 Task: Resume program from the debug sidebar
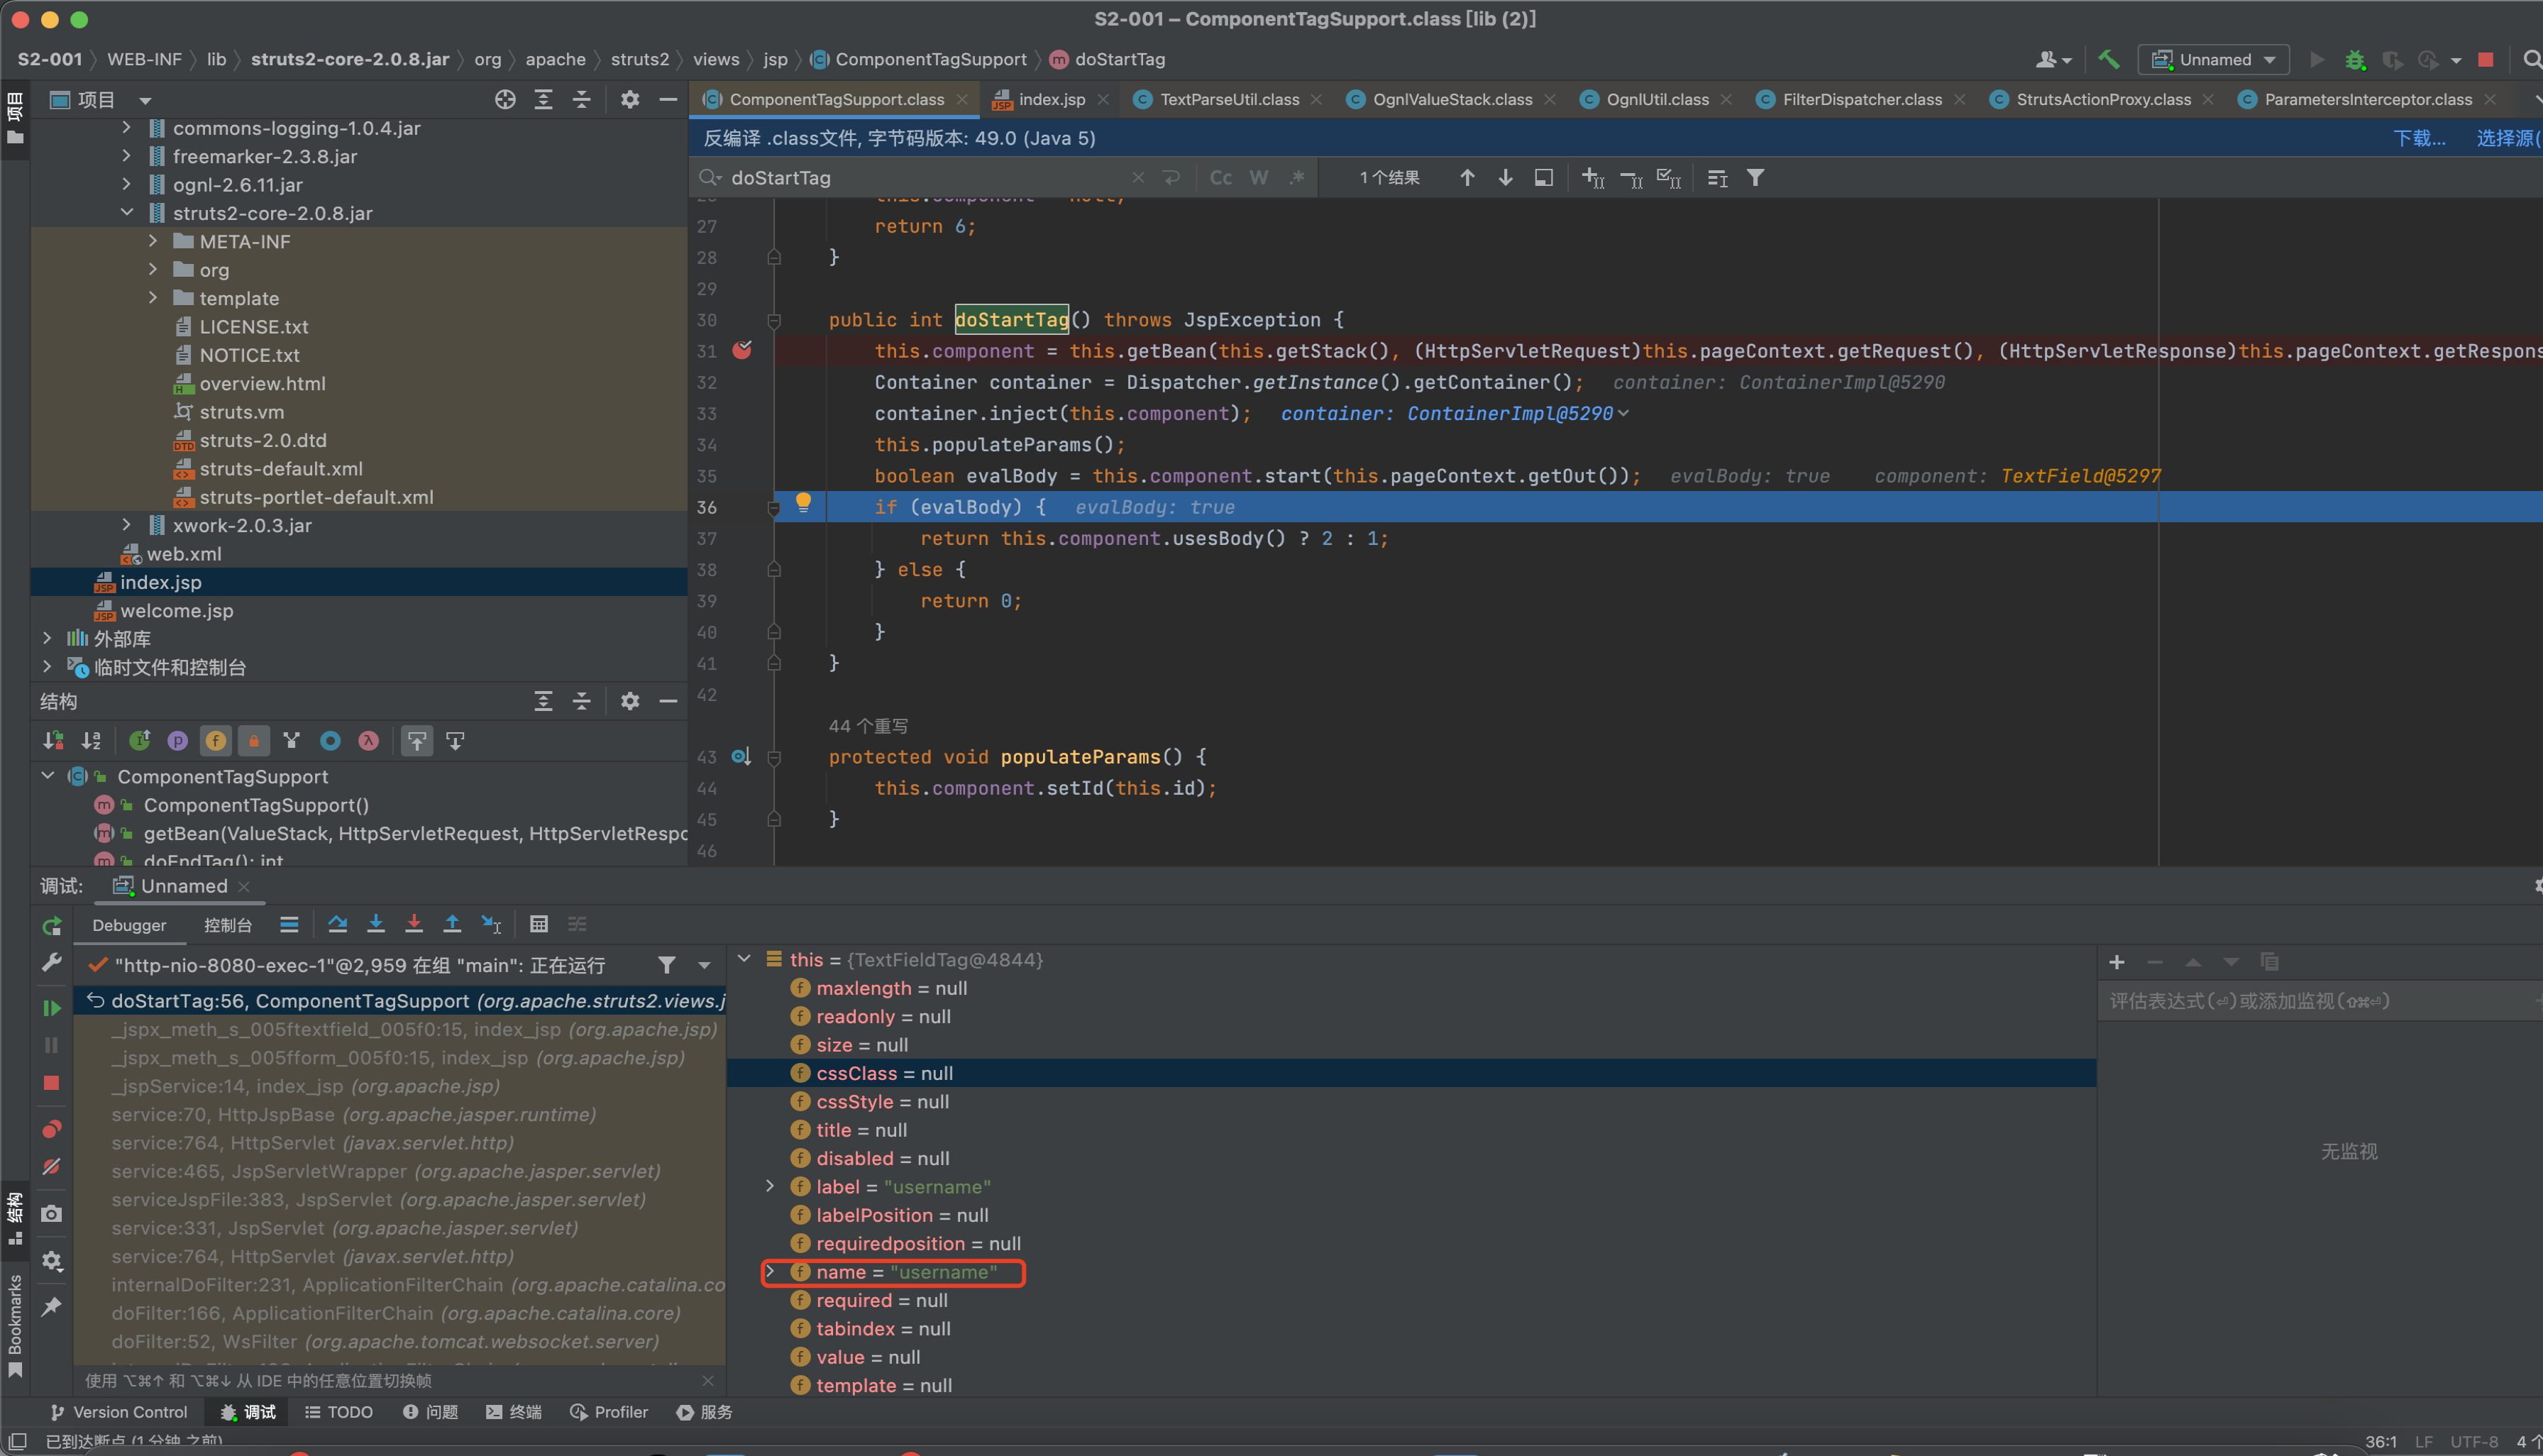click(52, 1008)
